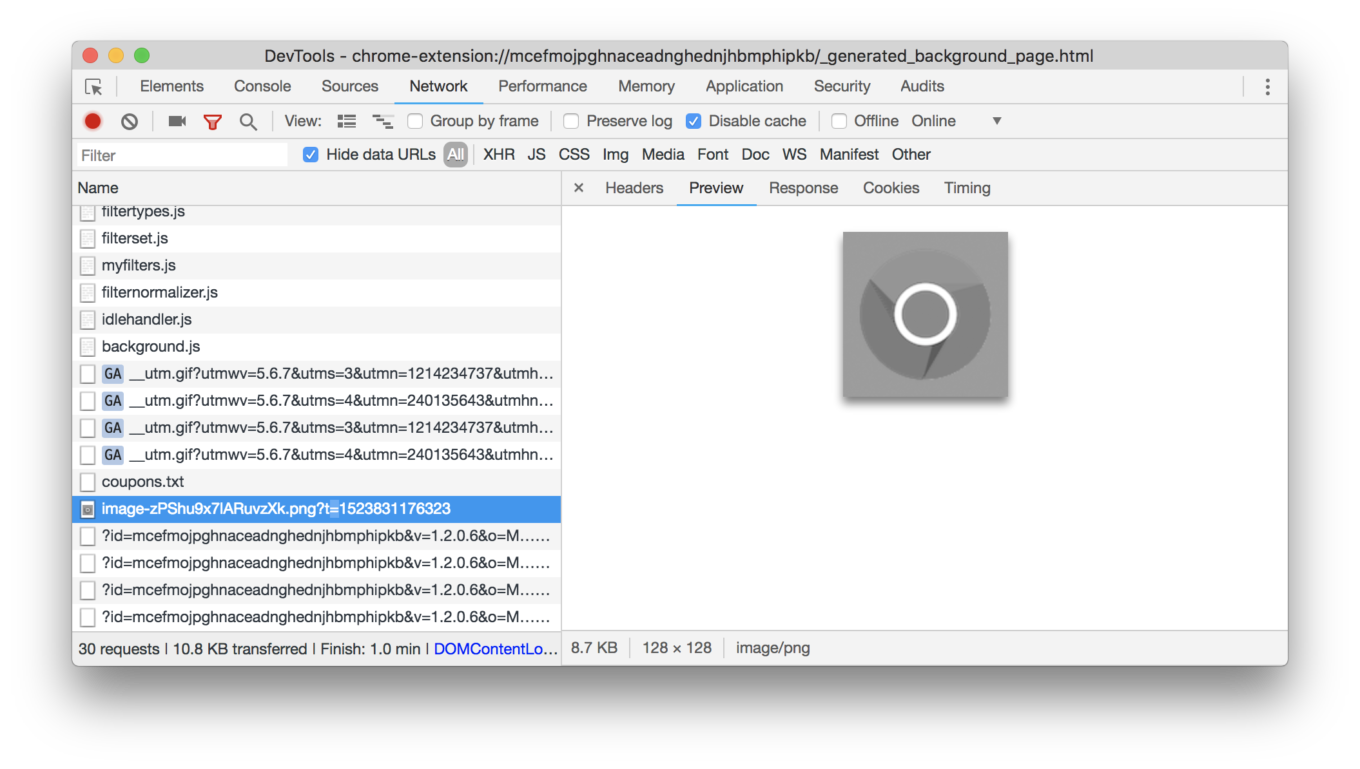This screenshot has height=769, width=1360.
Task: Filter requests by XHR type
Action: tap(498, 154)
